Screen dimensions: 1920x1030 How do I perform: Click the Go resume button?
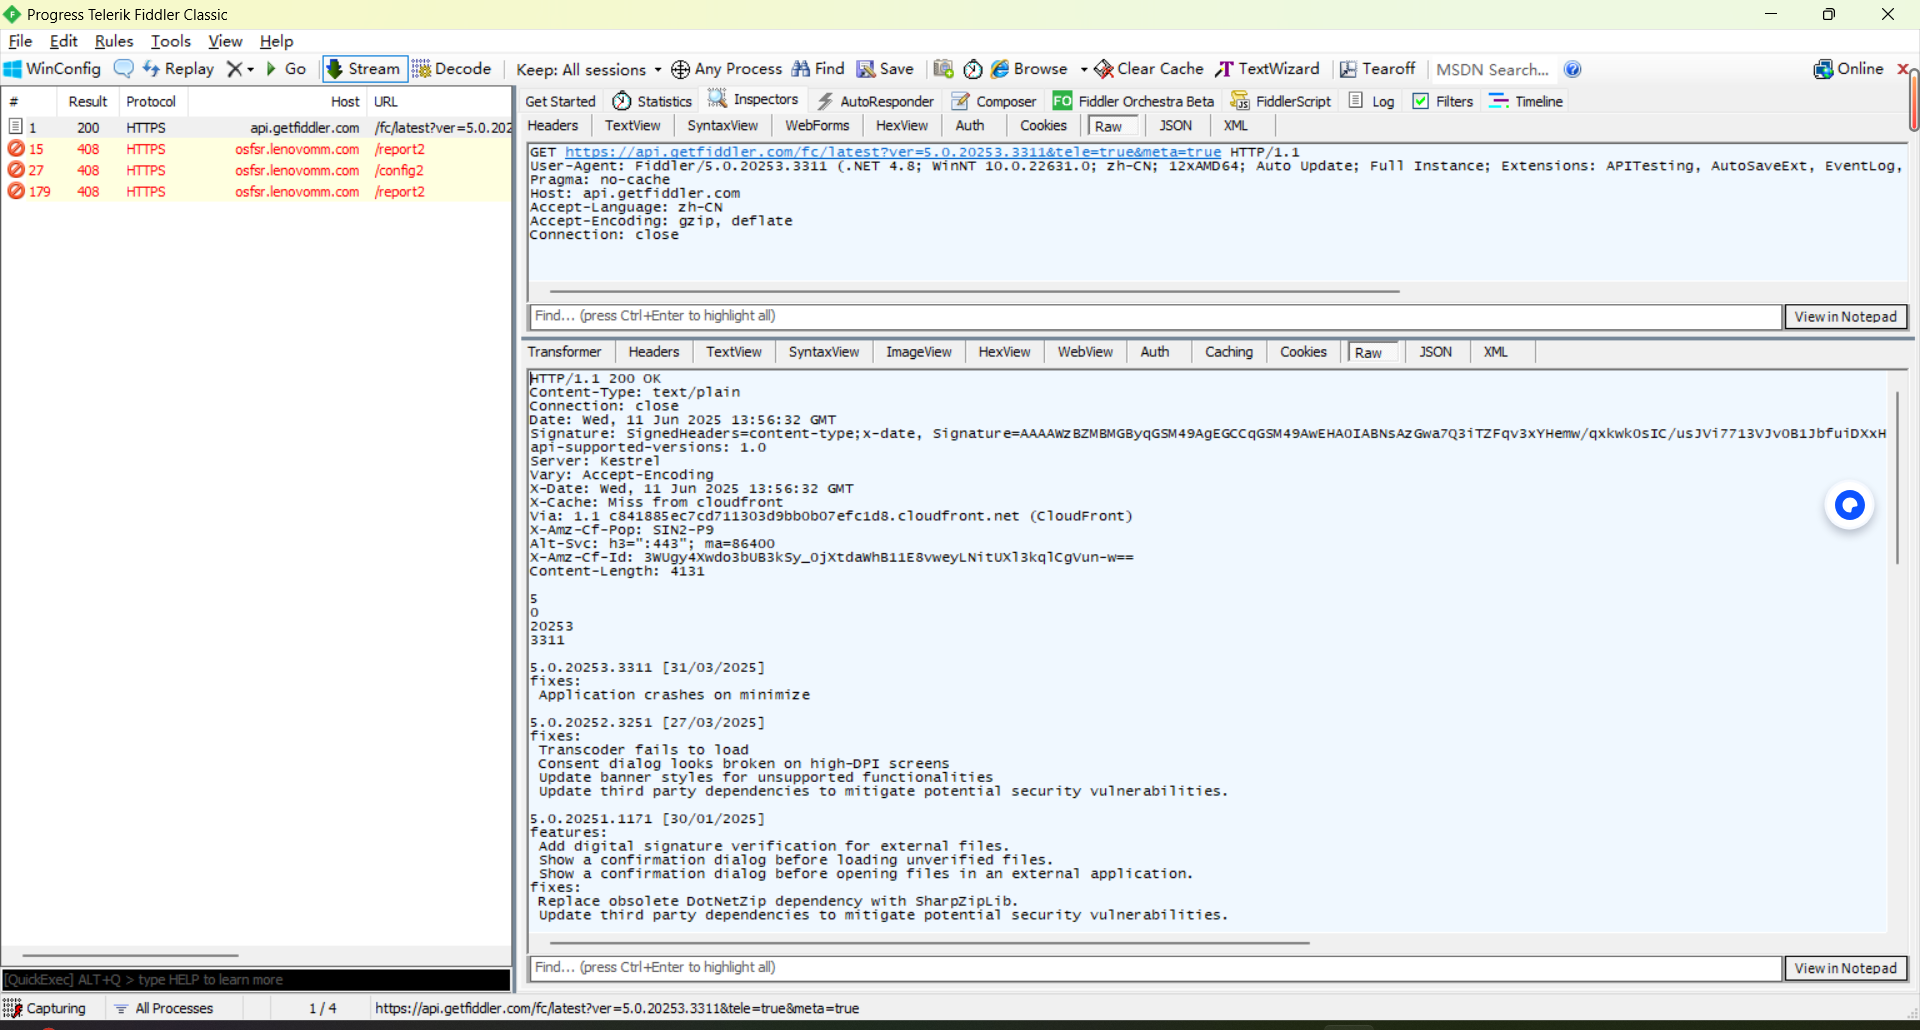click(x=286, y=69)
